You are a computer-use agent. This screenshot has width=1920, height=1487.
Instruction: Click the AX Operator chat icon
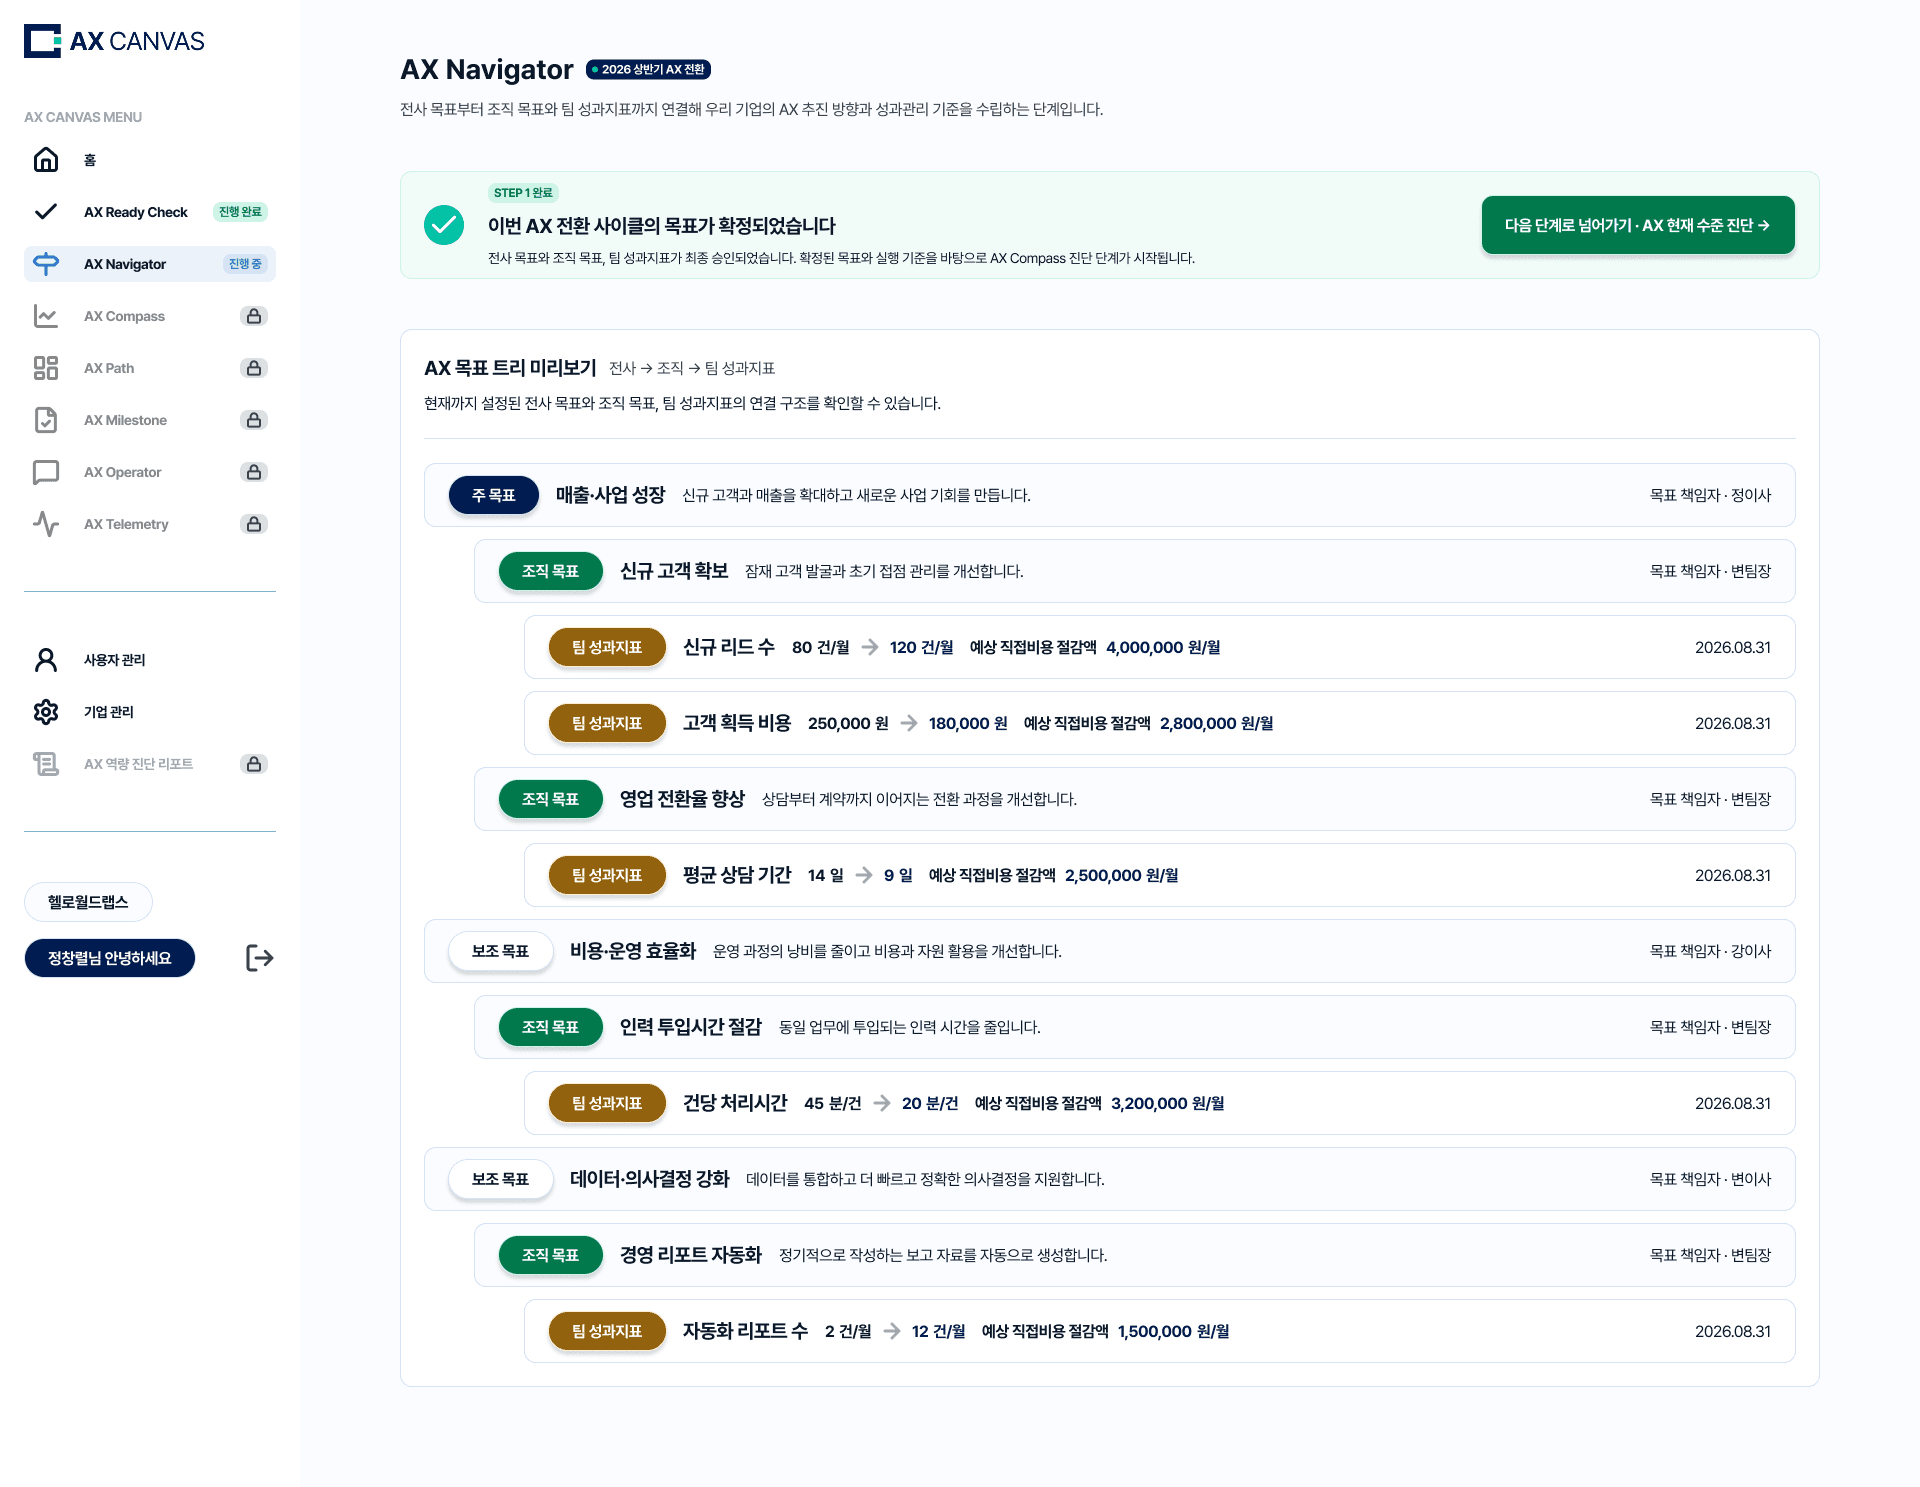pos(46,472)
